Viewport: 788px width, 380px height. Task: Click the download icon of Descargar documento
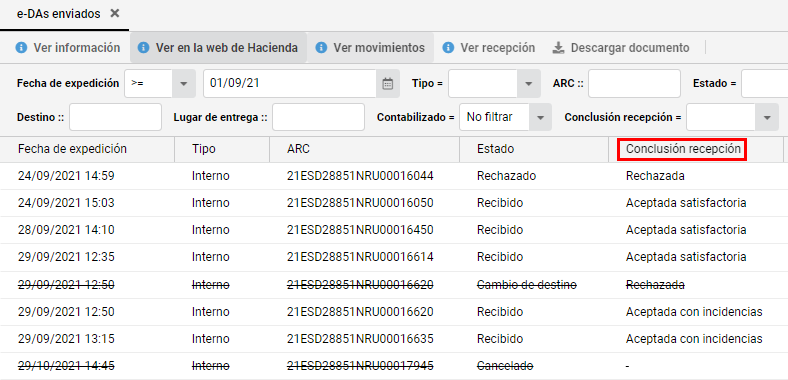(x=558, y=48)
